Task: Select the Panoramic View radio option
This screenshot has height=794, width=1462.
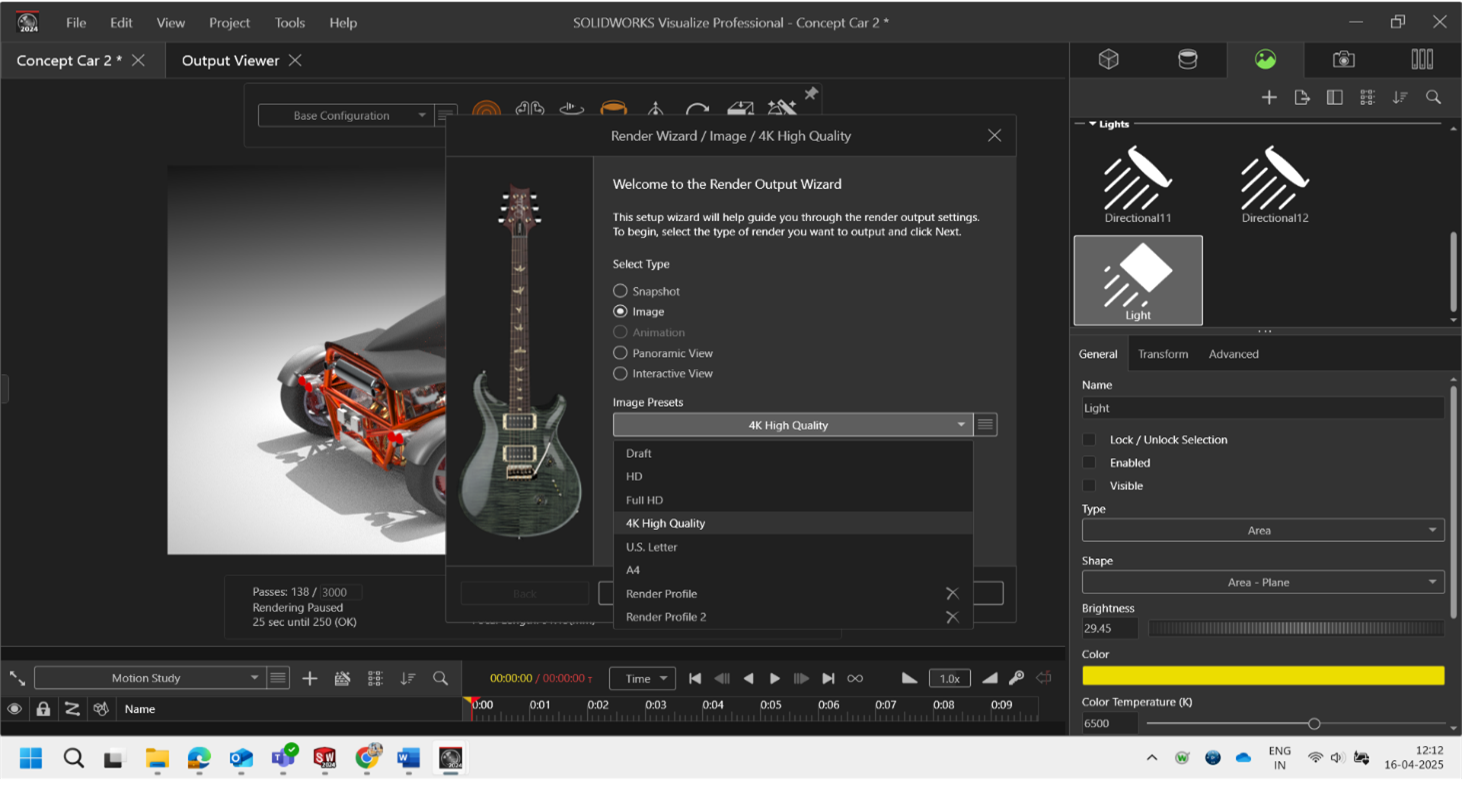Action: tap(621, 353)
